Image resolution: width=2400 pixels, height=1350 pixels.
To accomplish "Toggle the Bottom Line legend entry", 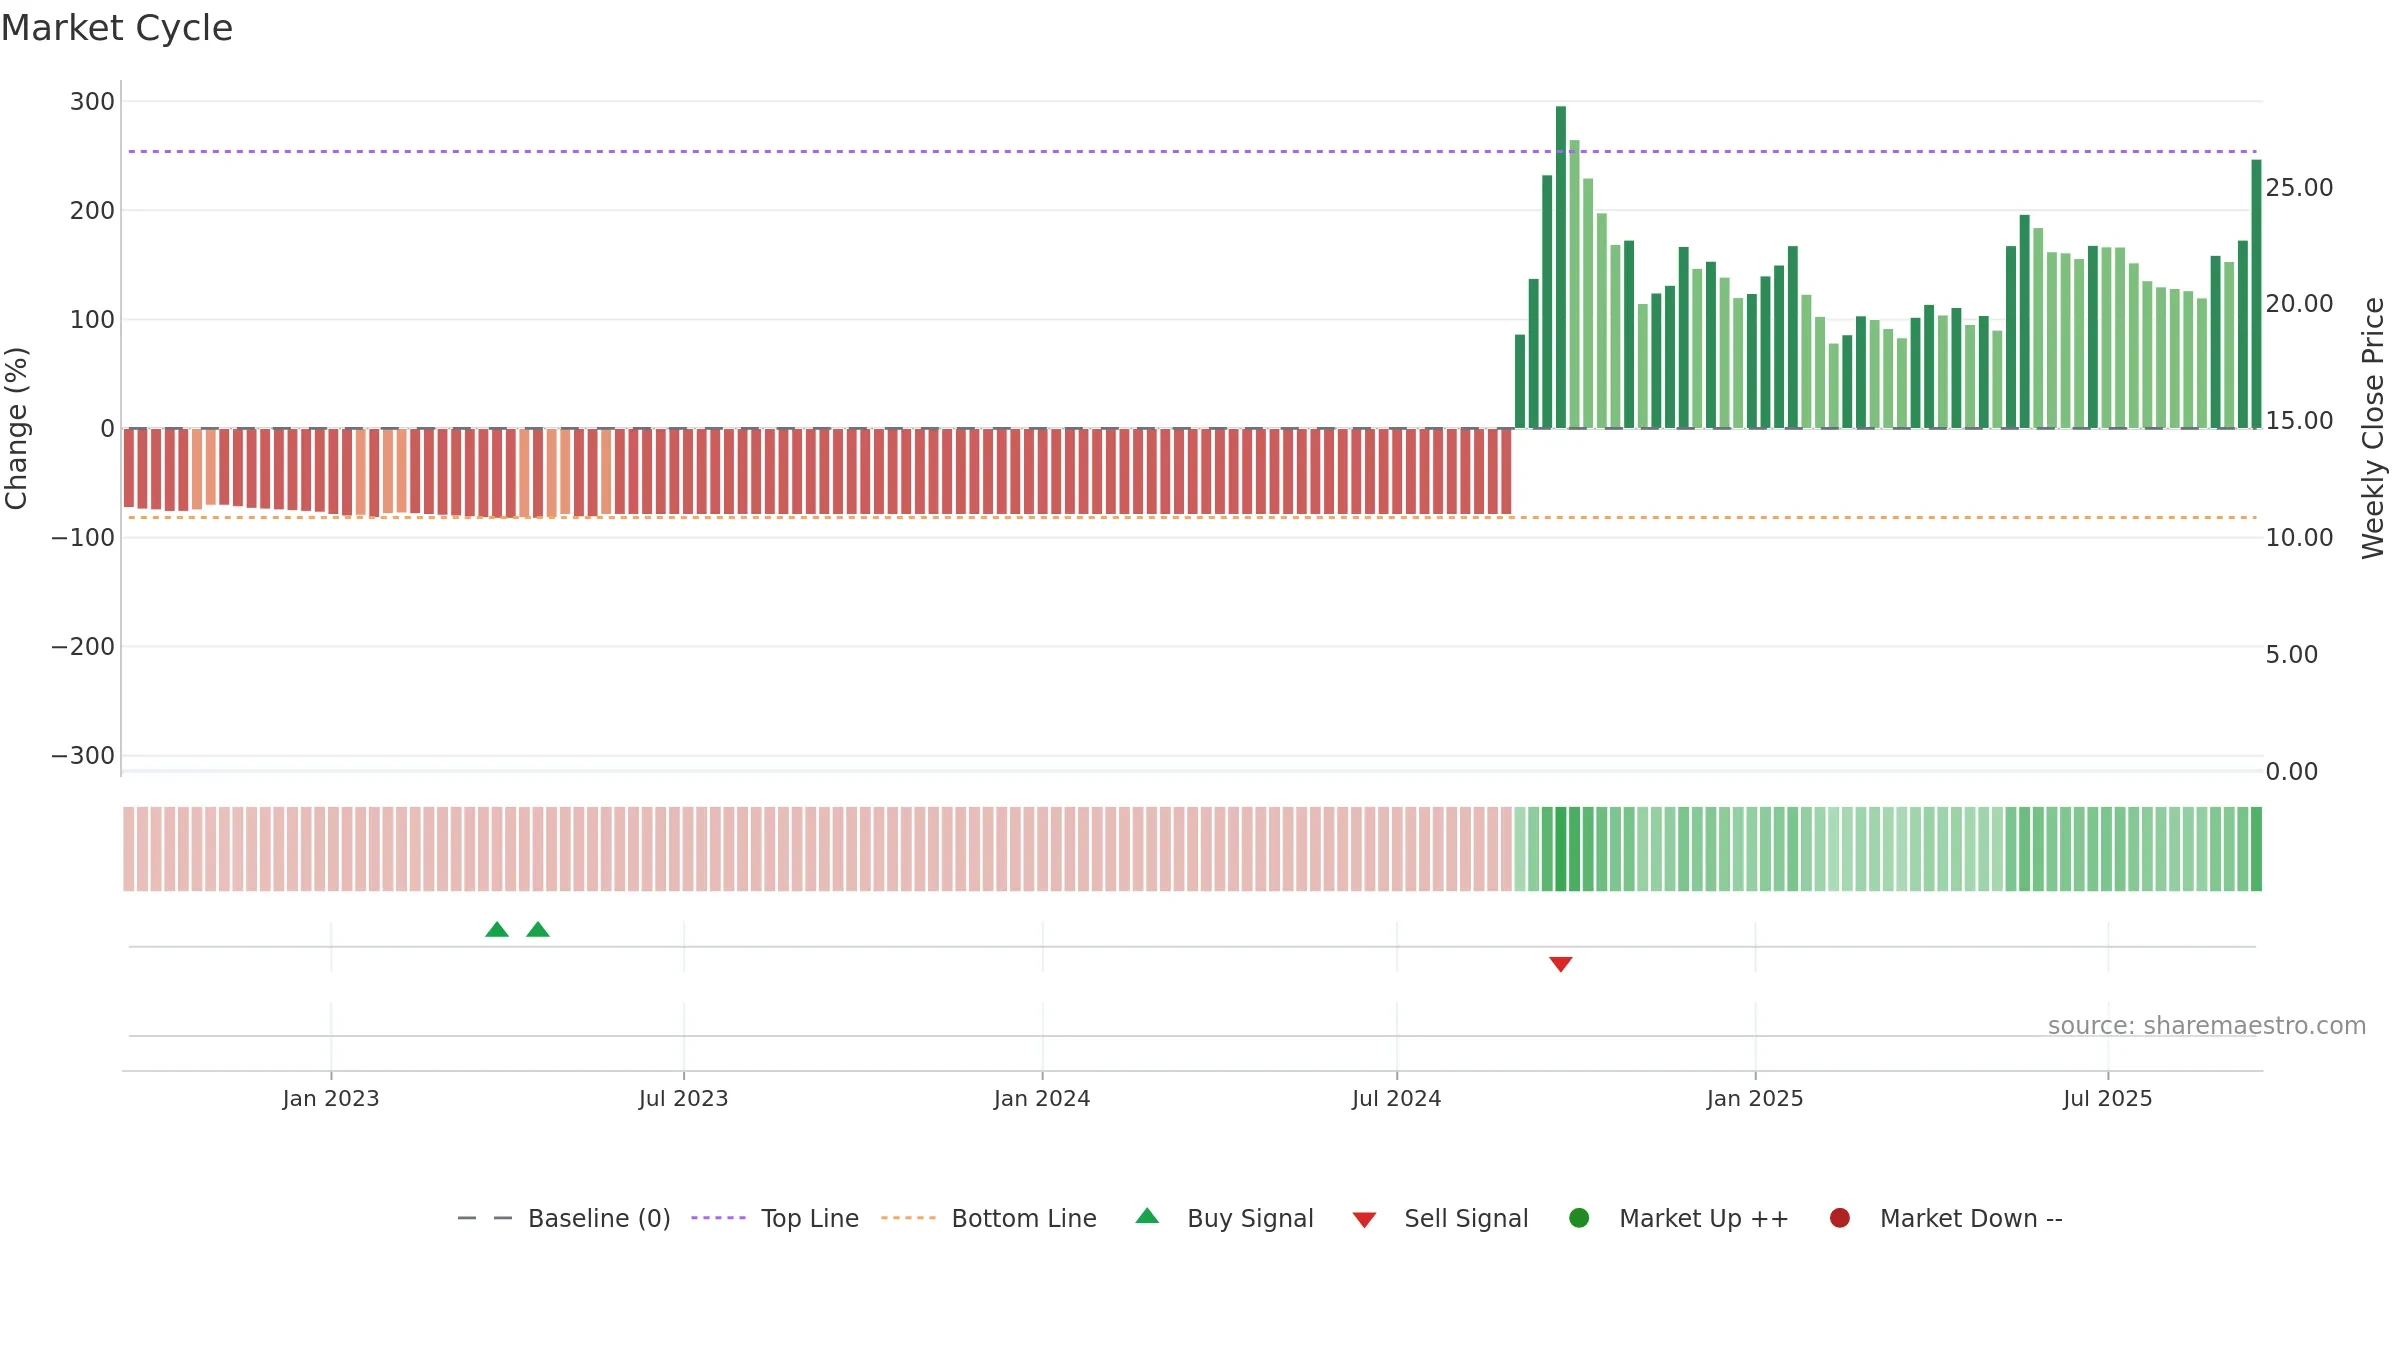I will pos(989,1218).
